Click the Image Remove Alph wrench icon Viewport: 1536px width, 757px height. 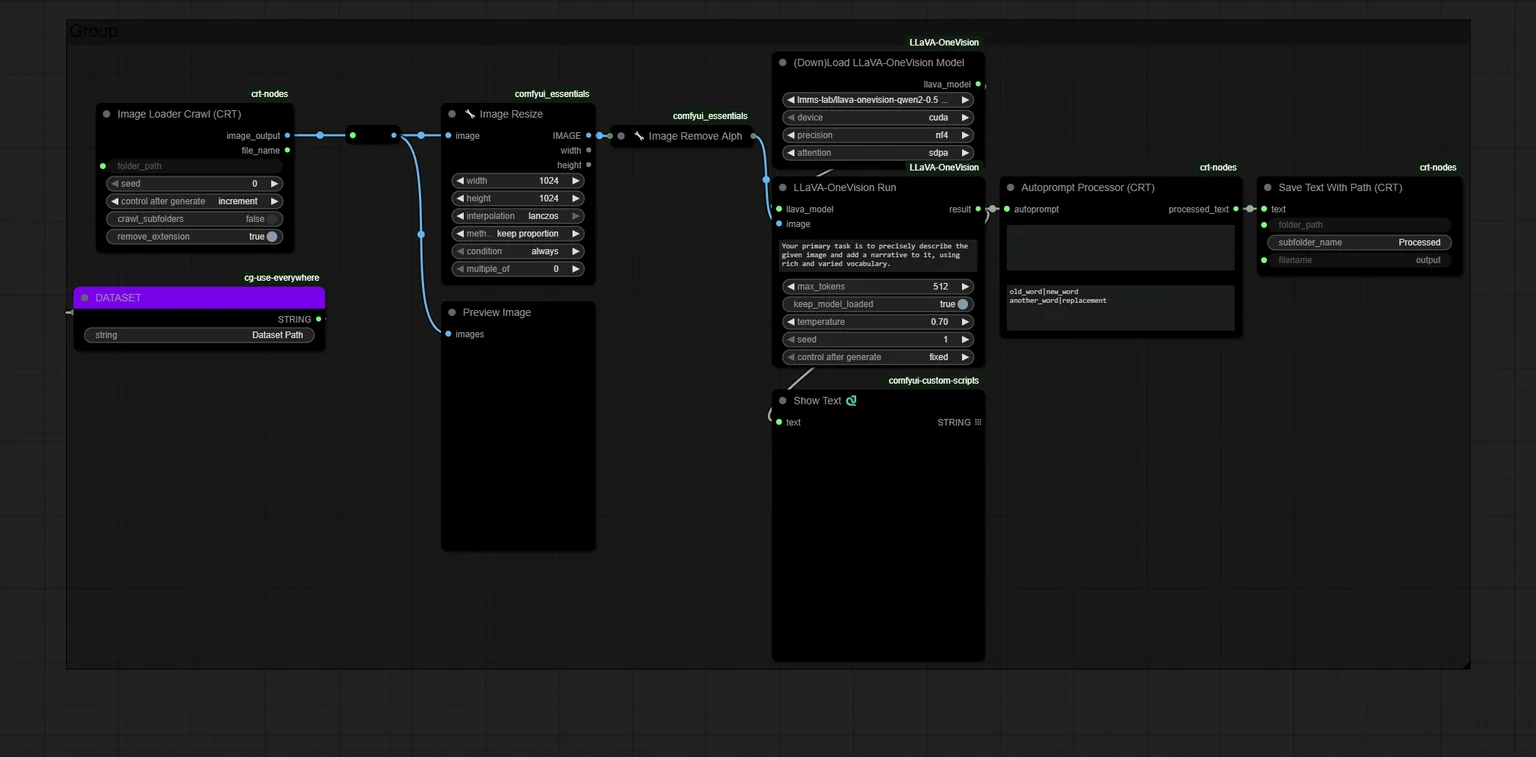[639, 136]
